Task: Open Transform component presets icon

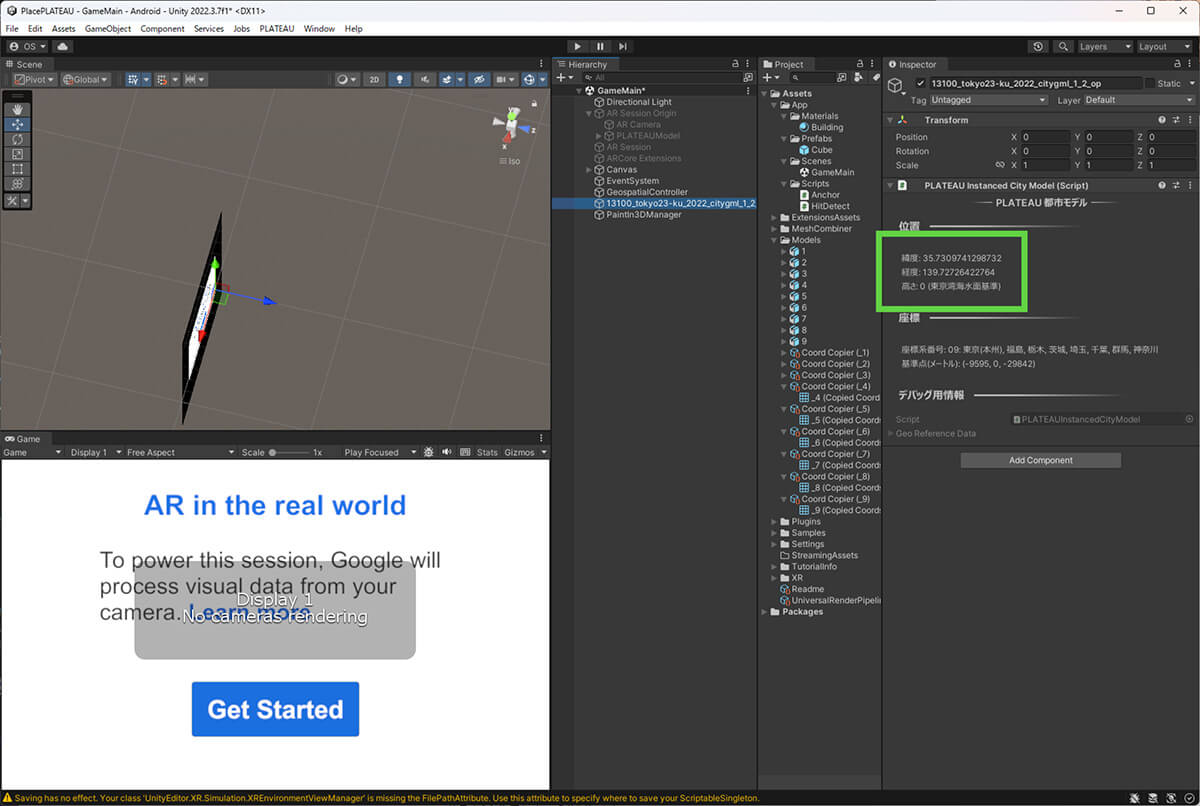Action: 1176,120
